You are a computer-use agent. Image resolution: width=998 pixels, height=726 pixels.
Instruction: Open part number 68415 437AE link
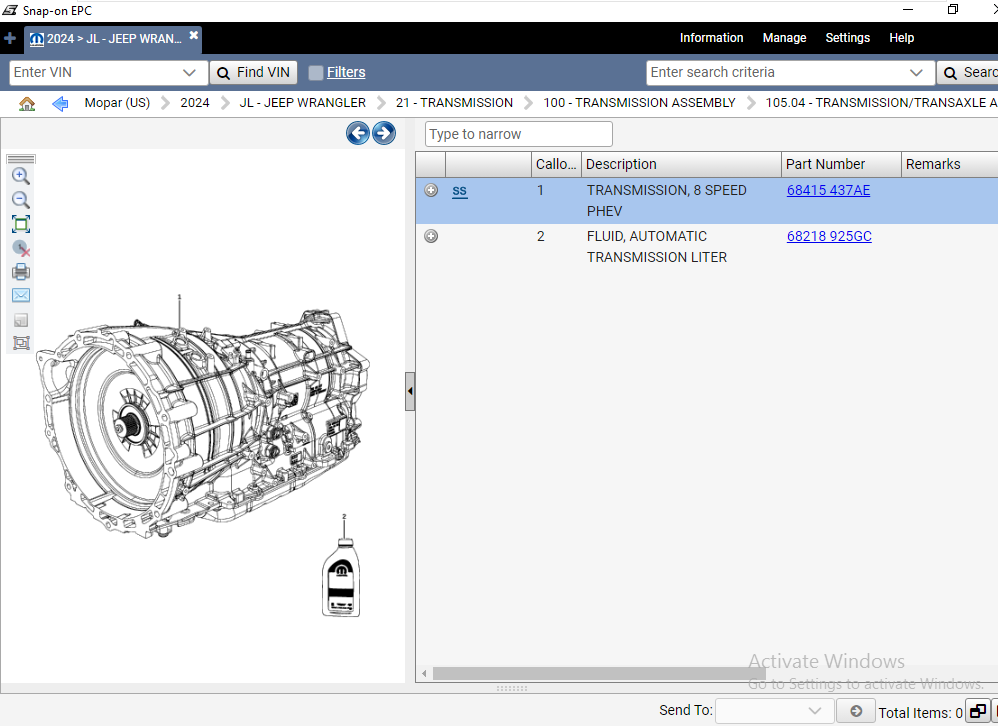[828, 190]
